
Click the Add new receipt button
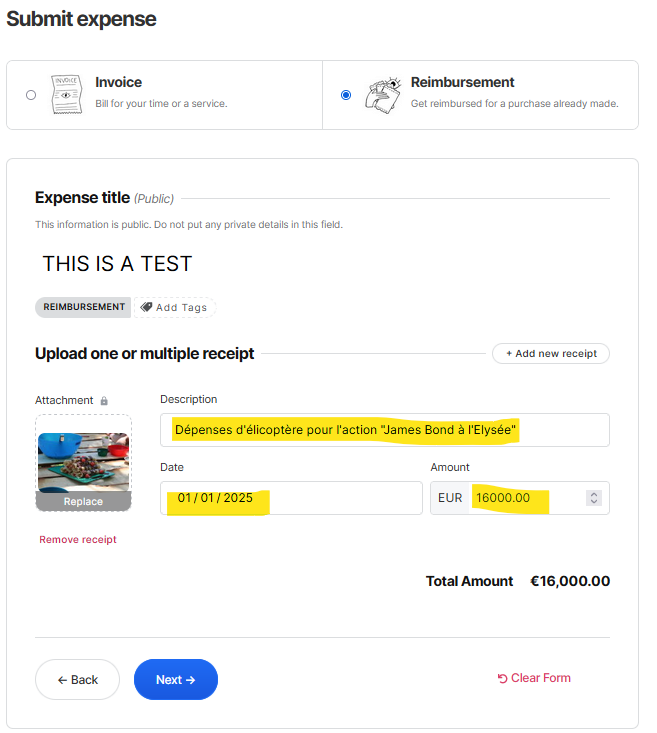(x=550, y=353)
